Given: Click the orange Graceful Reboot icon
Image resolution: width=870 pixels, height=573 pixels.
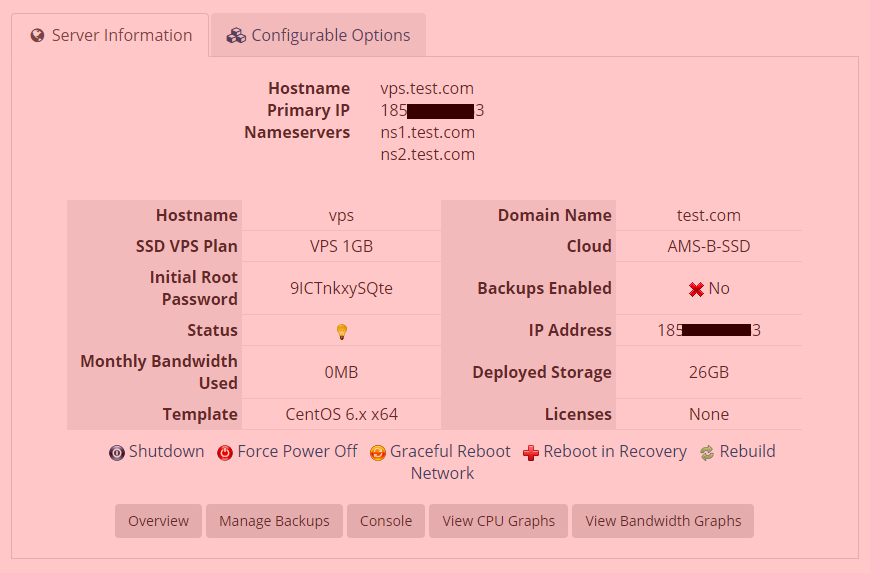Looking at the screenshot, I should [378, 453].
